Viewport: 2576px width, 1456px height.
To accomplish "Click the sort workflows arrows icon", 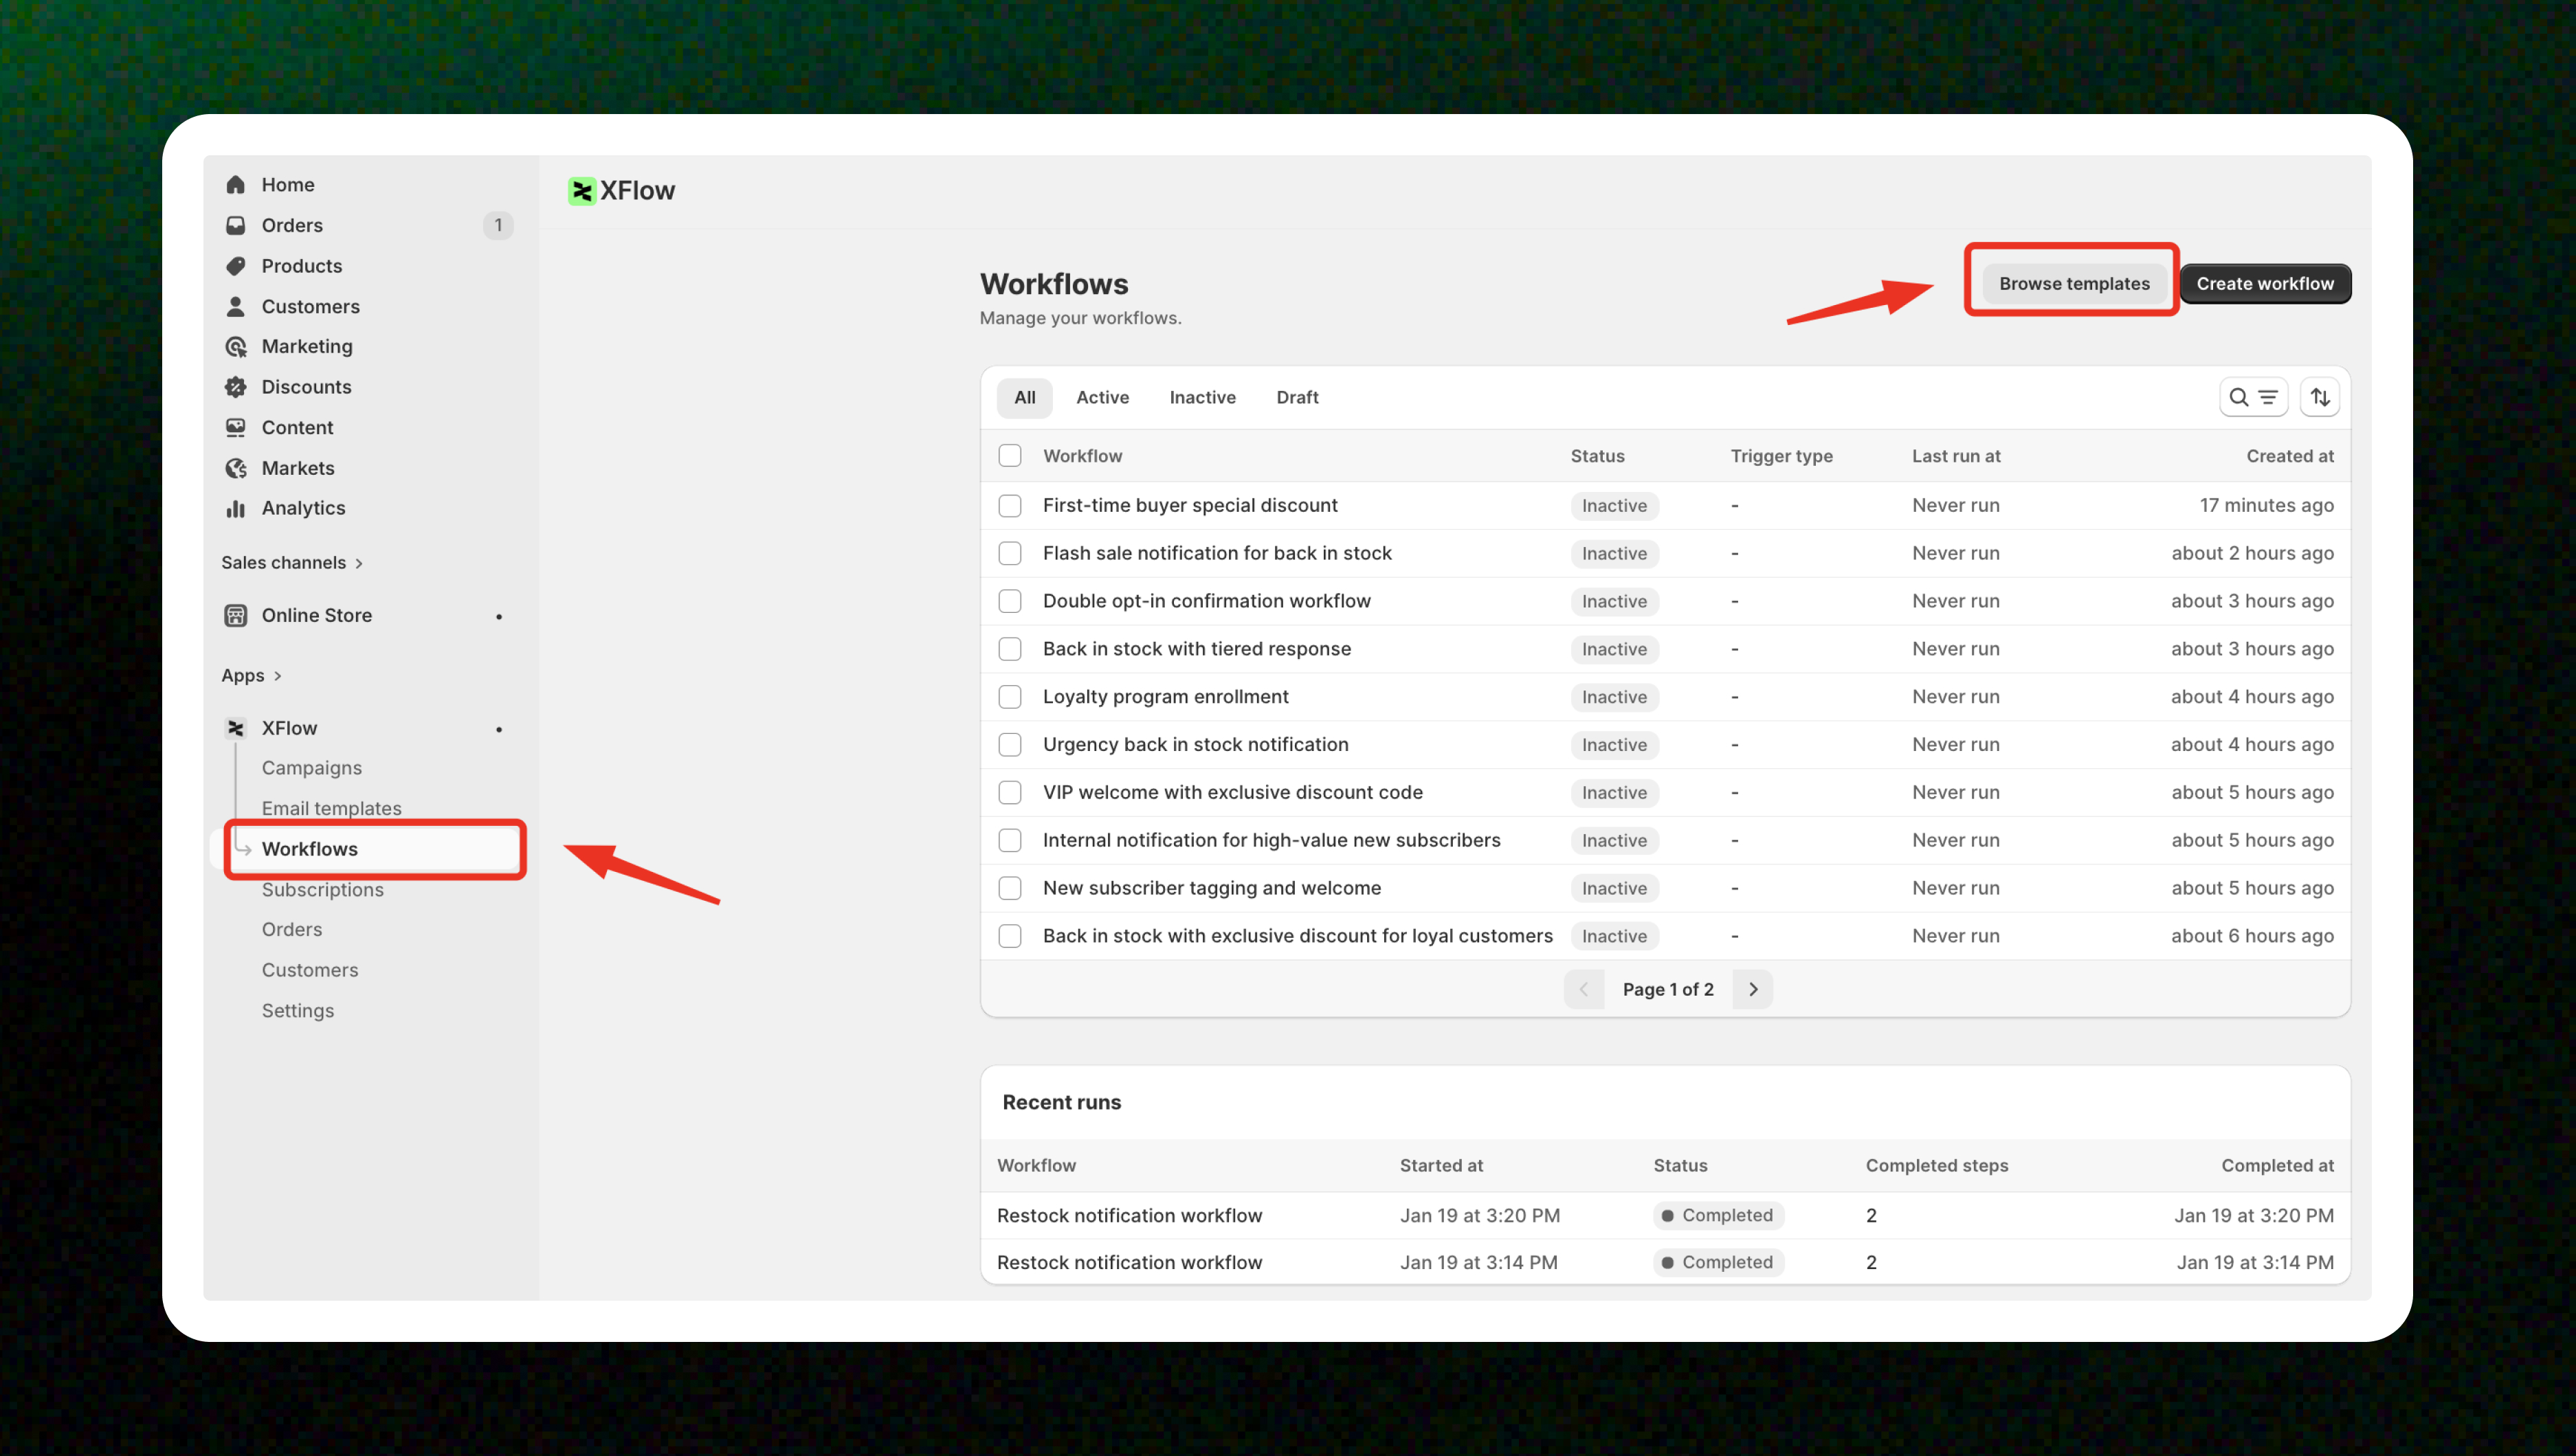I will click(x=2320, y=397).
